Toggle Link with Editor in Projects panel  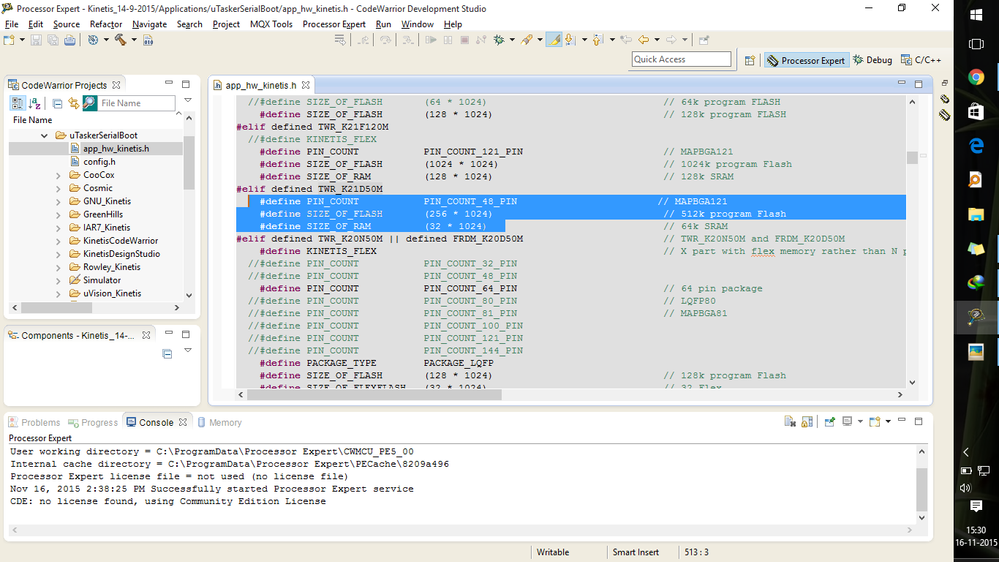73,103
